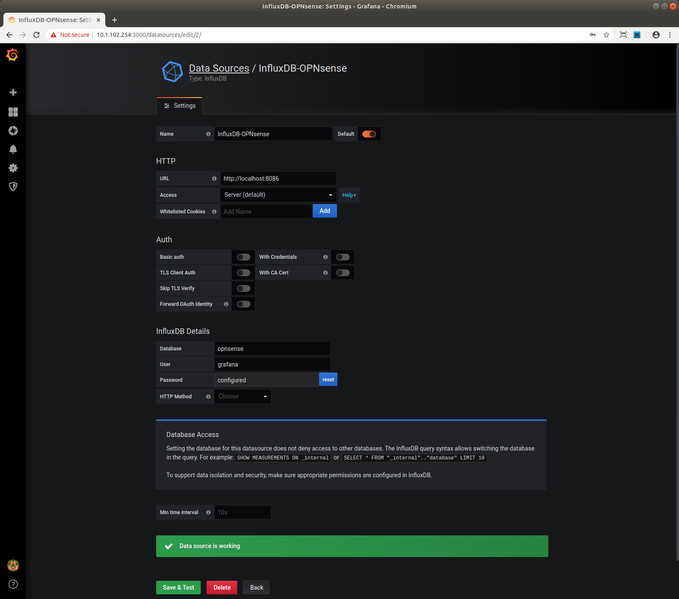Image resolution: width=679 pixels, height=599 pixels.
Task: Open the Alerting bell icon
Action: [13, 149]
